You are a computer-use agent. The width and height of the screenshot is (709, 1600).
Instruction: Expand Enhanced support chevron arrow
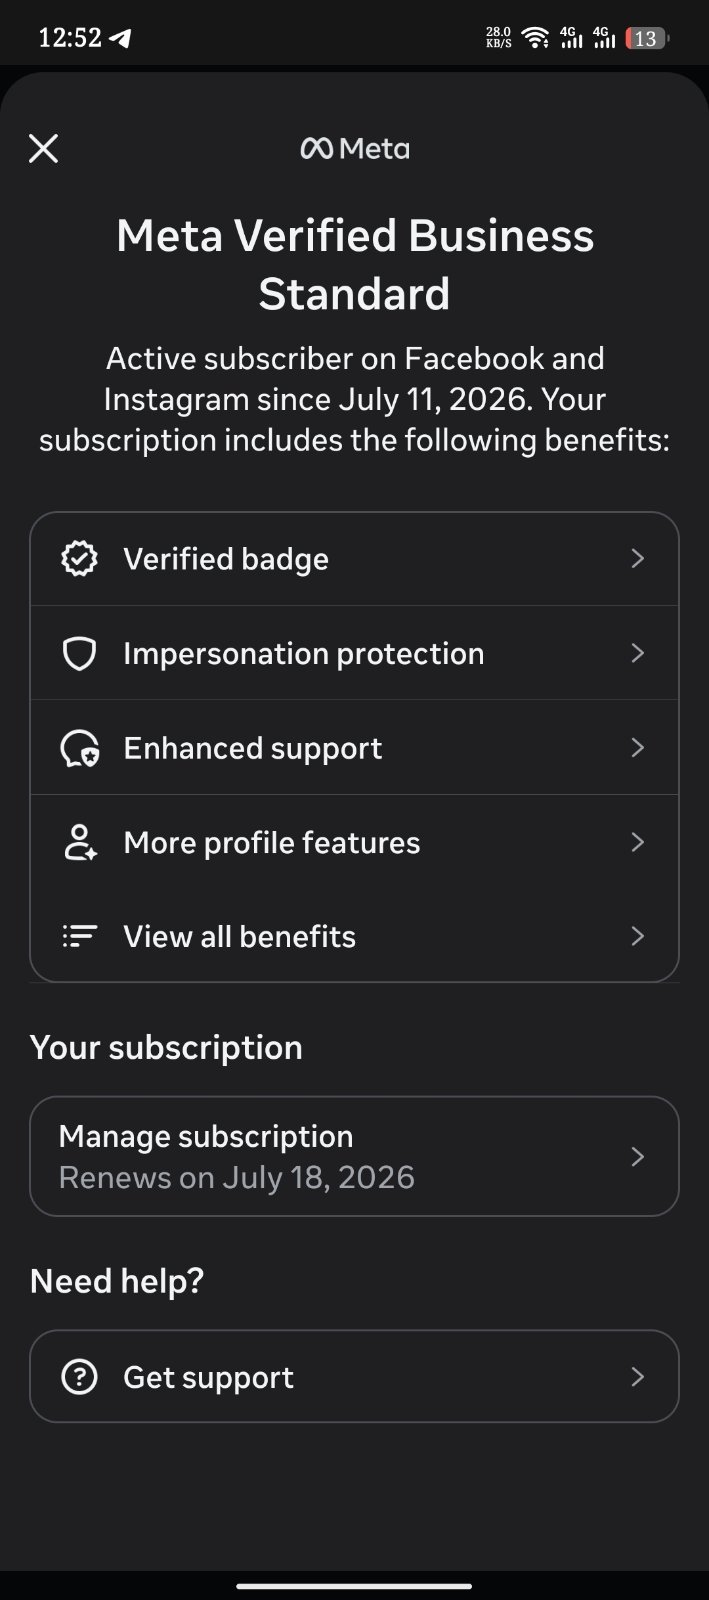(638, 748)
